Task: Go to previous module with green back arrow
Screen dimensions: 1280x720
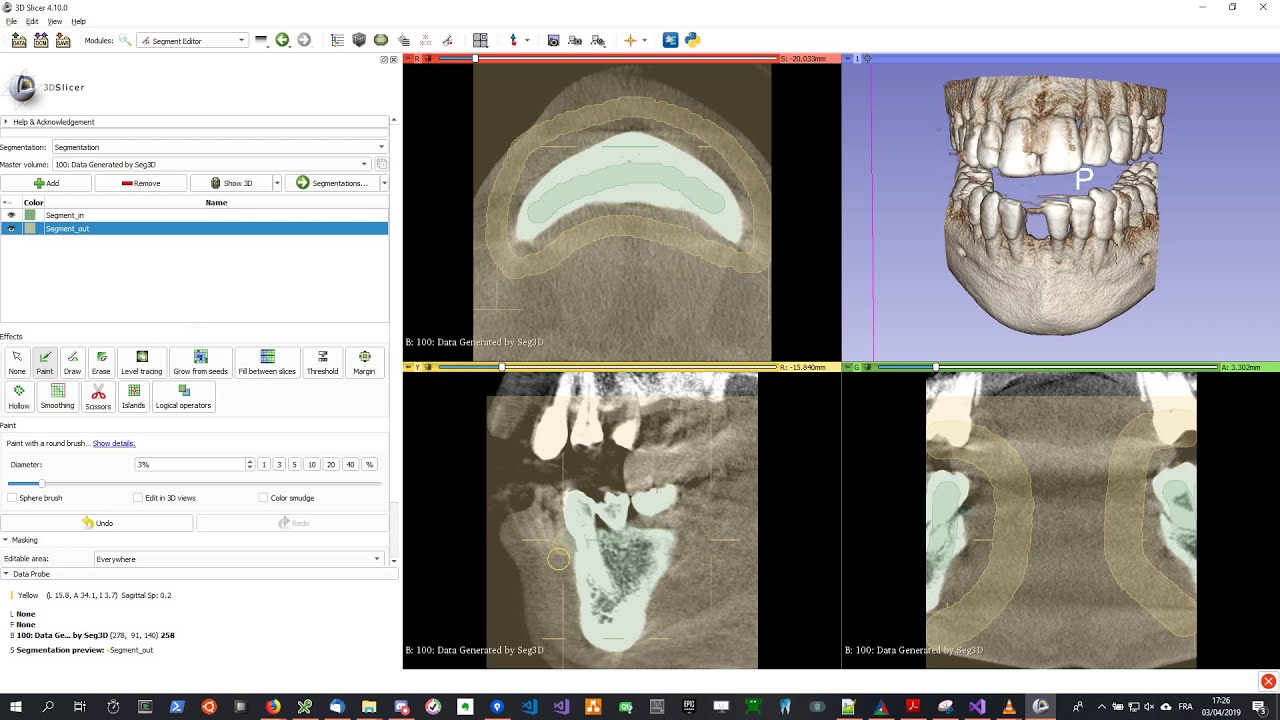Action: [282, 40]
